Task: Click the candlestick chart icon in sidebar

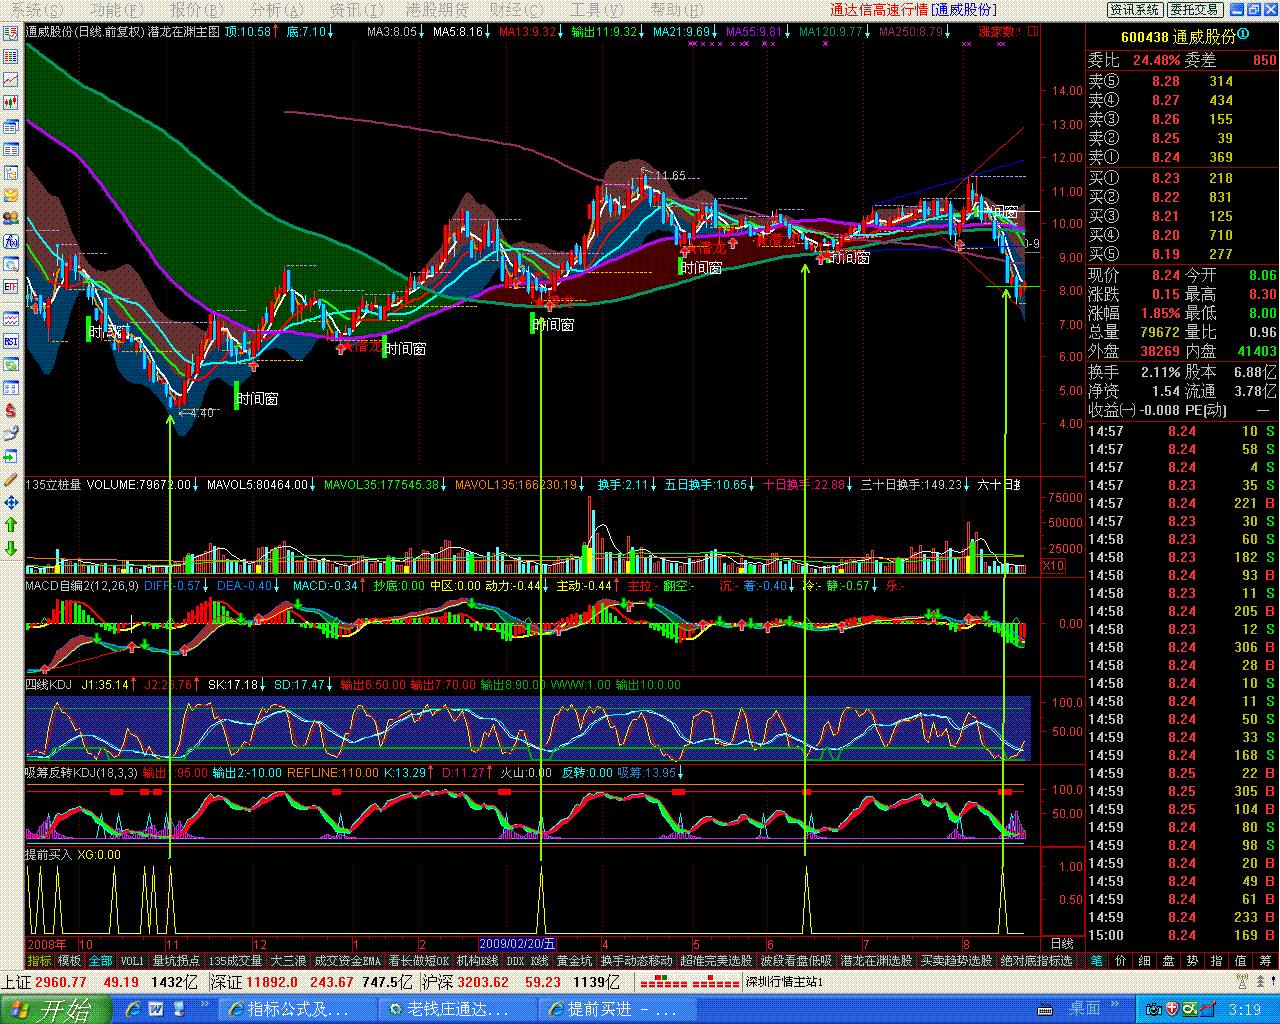Action: tap(11, 102)
